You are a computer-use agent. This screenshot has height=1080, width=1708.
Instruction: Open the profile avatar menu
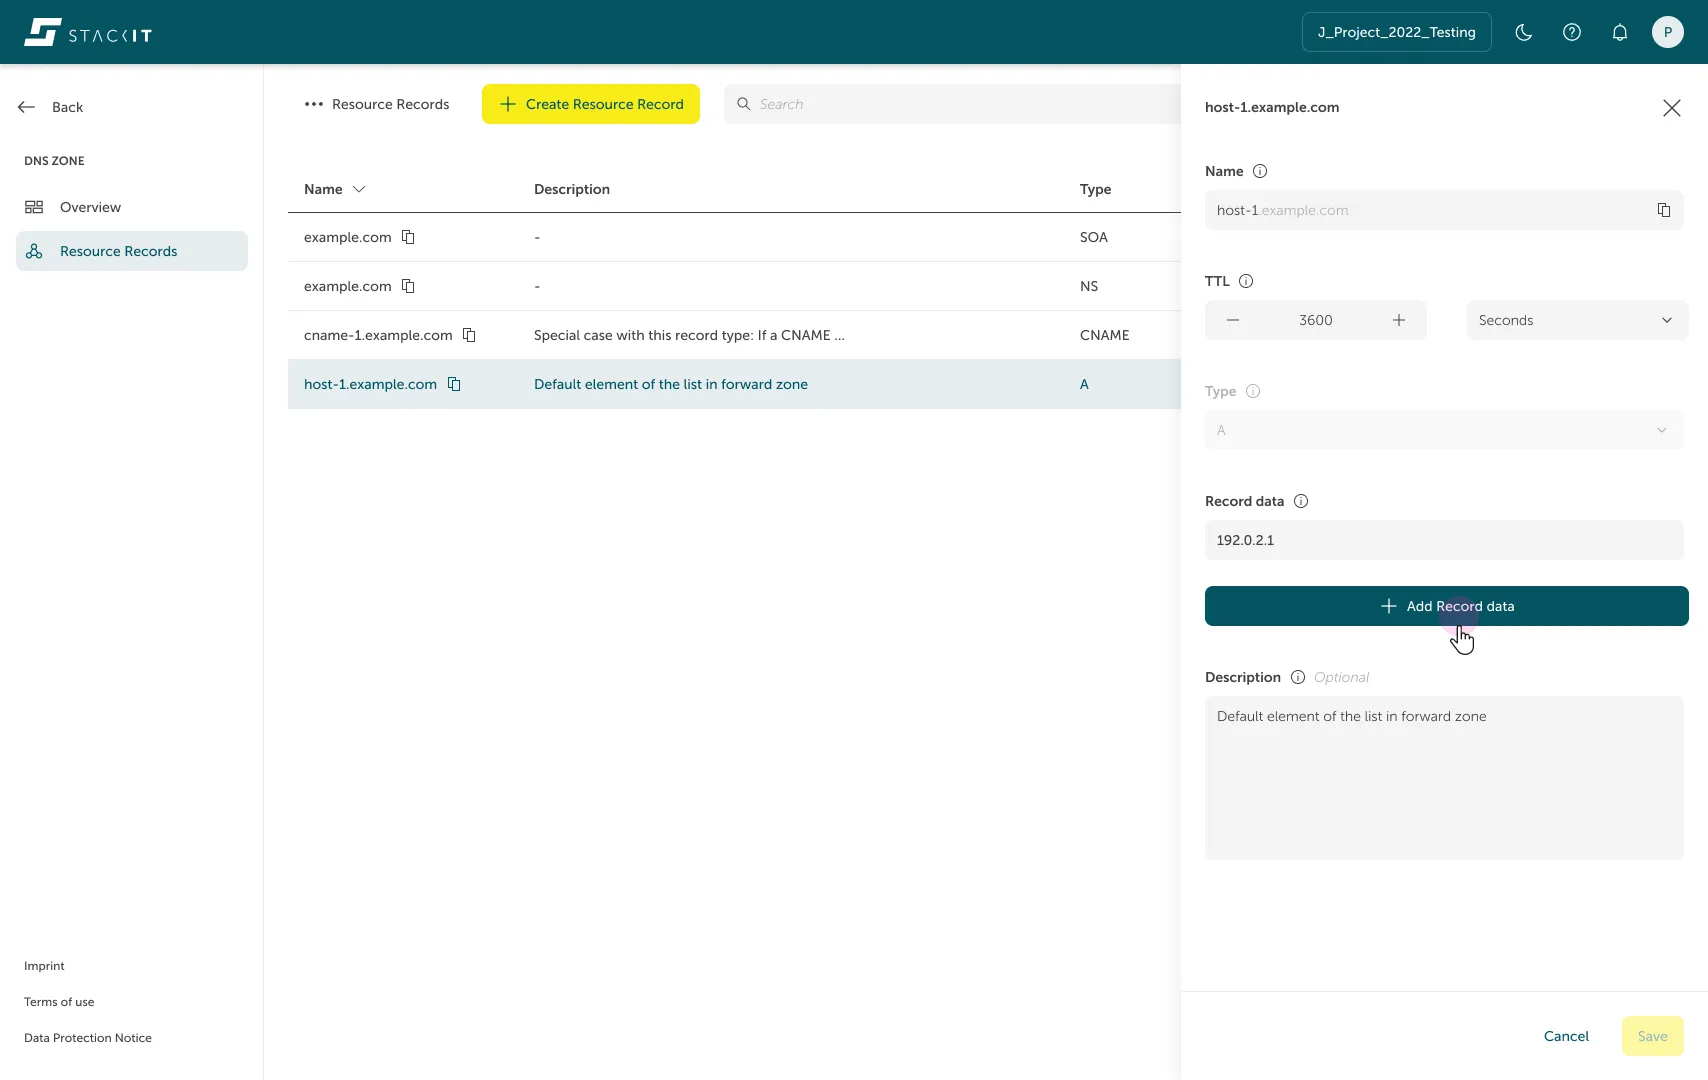pyautogui.click(x=1667, y=32)
